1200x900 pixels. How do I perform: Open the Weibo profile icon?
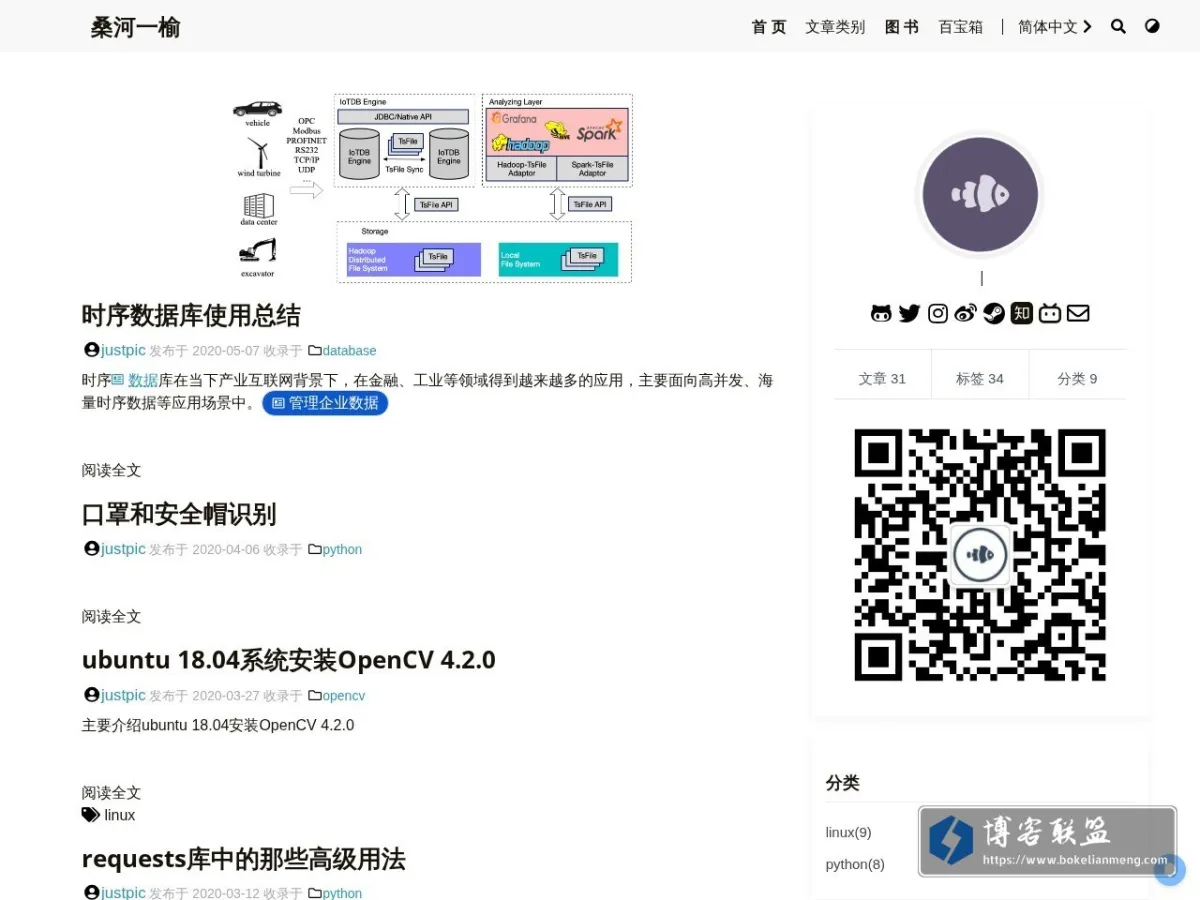coord(965,314)
